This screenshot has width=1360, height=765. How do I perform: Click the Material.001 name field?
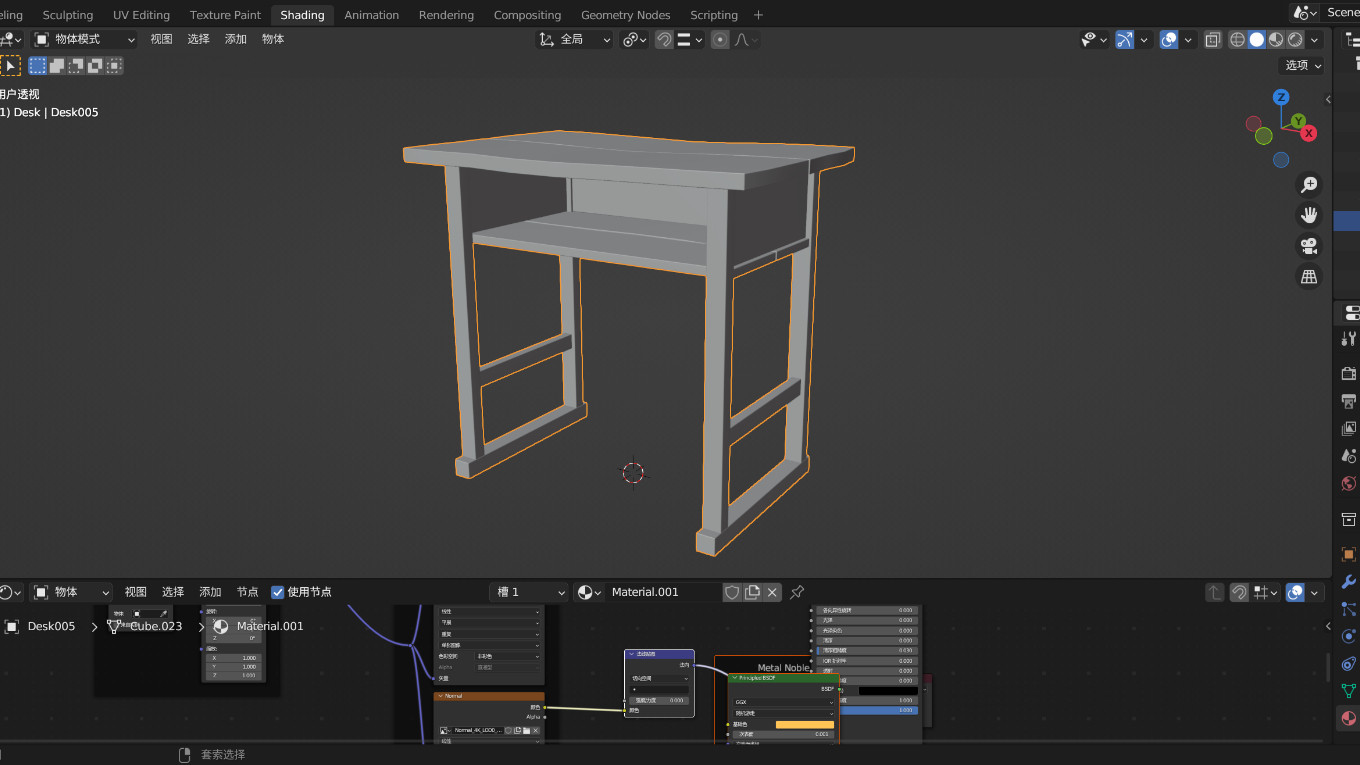point(660,592)
